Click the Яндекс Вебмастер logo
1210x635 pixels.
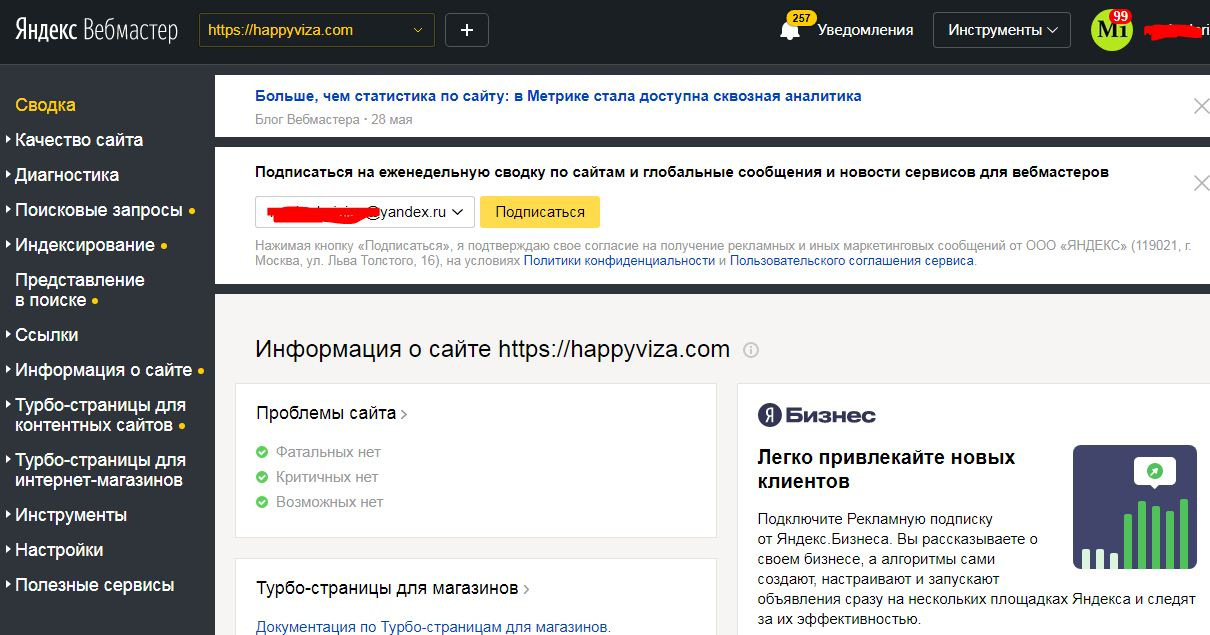(96, 30)
